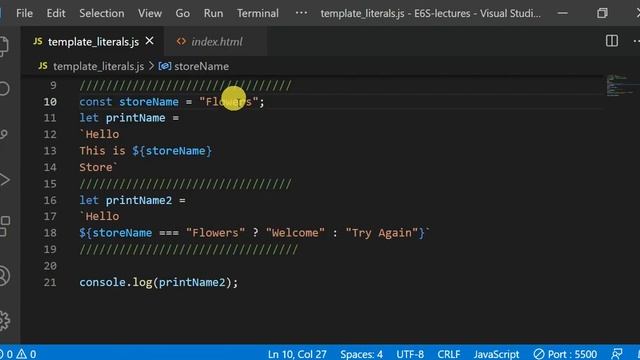Open the Extensions sidebar icon

pyautogui.click(x=4, y=226)
